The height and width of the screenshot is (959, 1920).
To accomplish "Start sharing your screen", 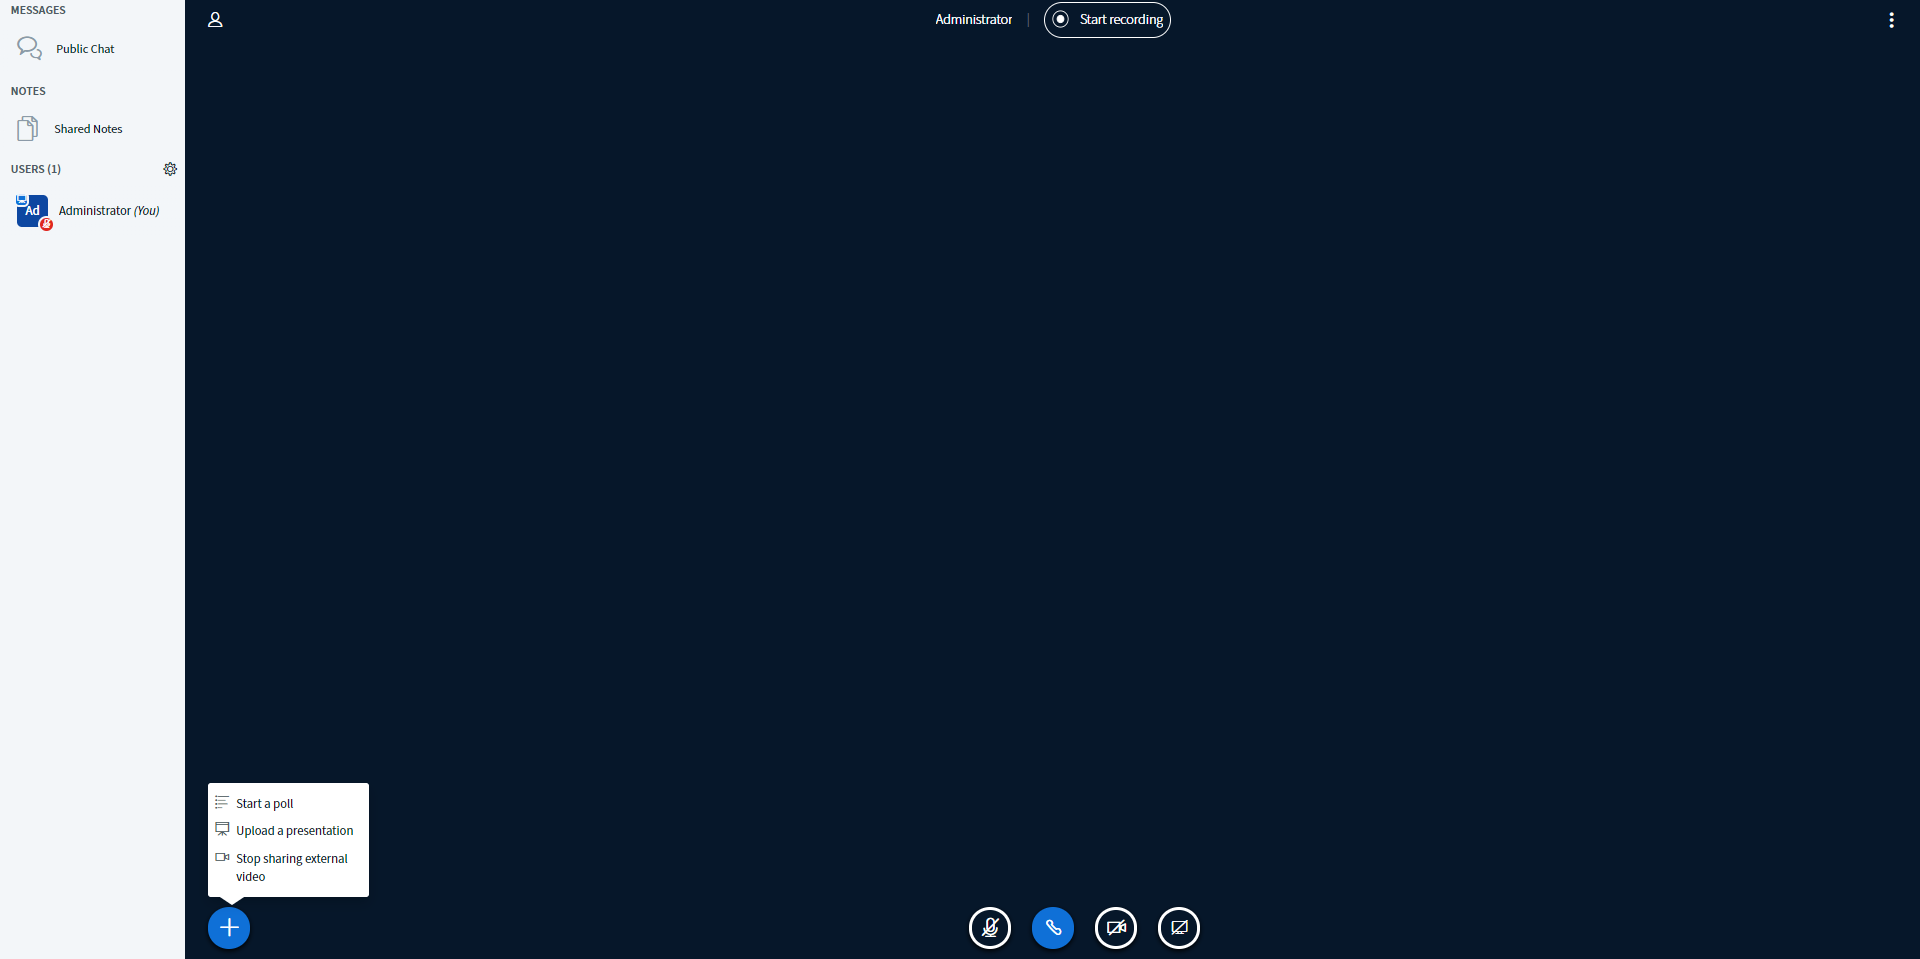I will [1179, 927].
